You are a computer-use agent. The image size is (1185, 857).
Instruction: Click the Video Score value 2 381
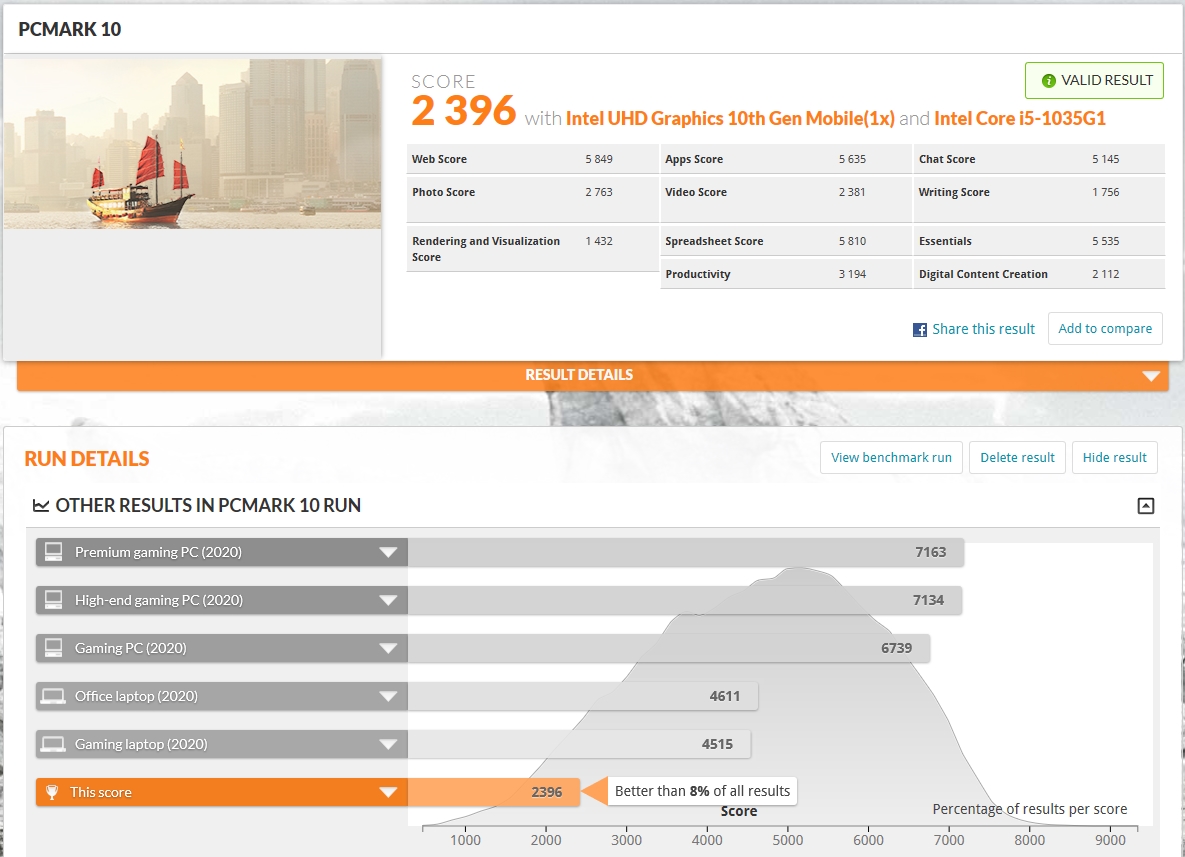[852, 192]
